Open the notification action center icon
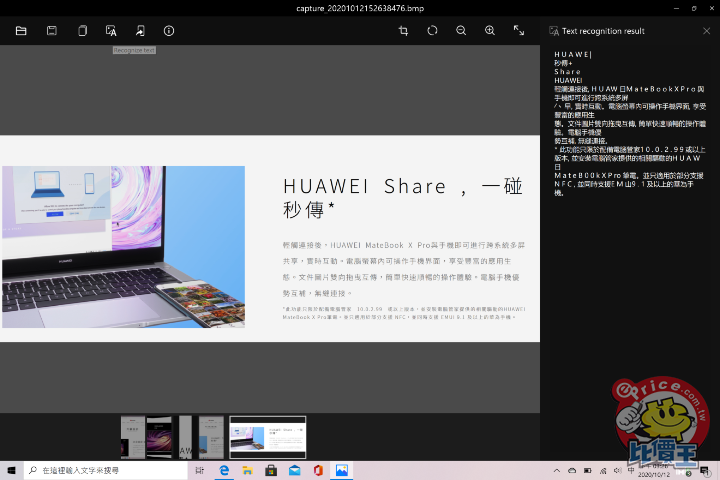 tap(704, 470)
